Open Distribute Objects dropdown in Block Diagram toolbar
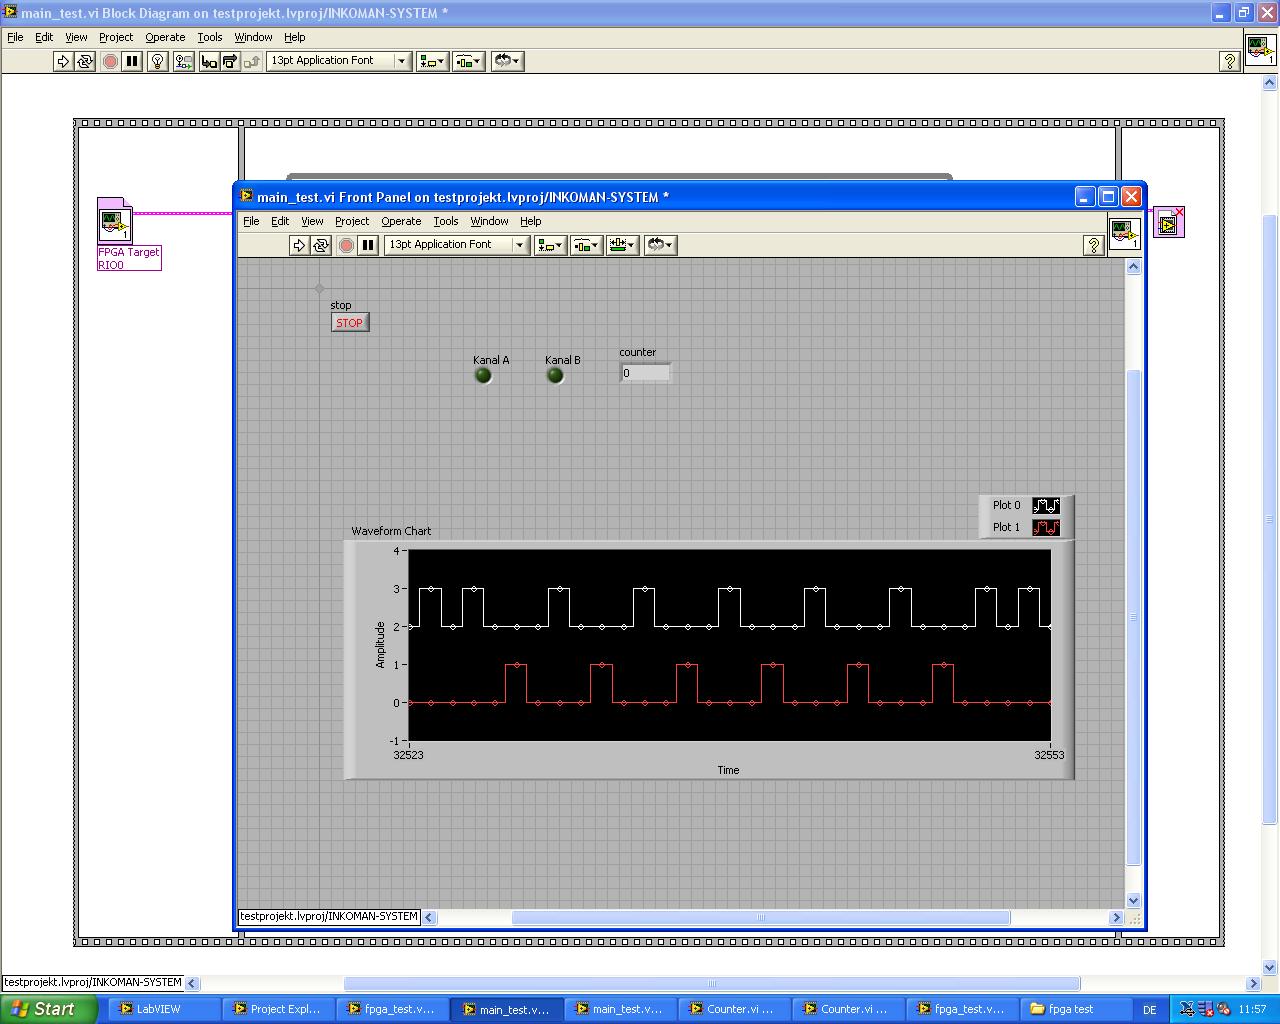Image resolution: width=1280 pixels, height=1024 pixels. point(468,61)
